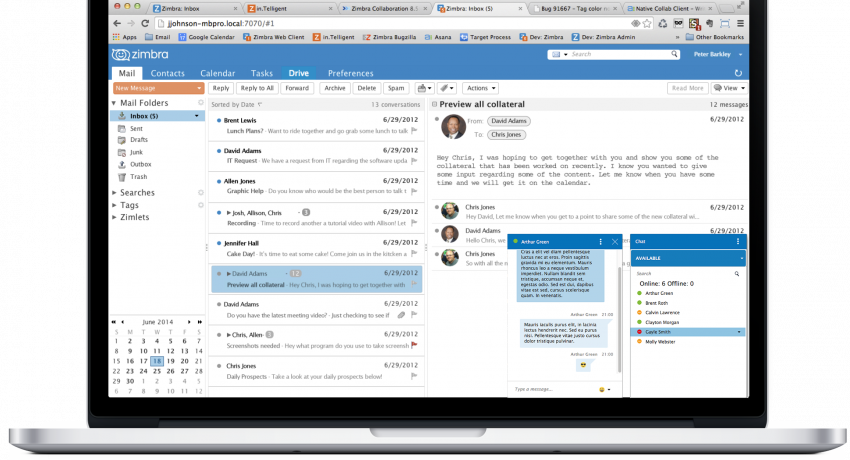Click the Zimbra logo
Screen dimensions: 850x460
tap(140, 54)
